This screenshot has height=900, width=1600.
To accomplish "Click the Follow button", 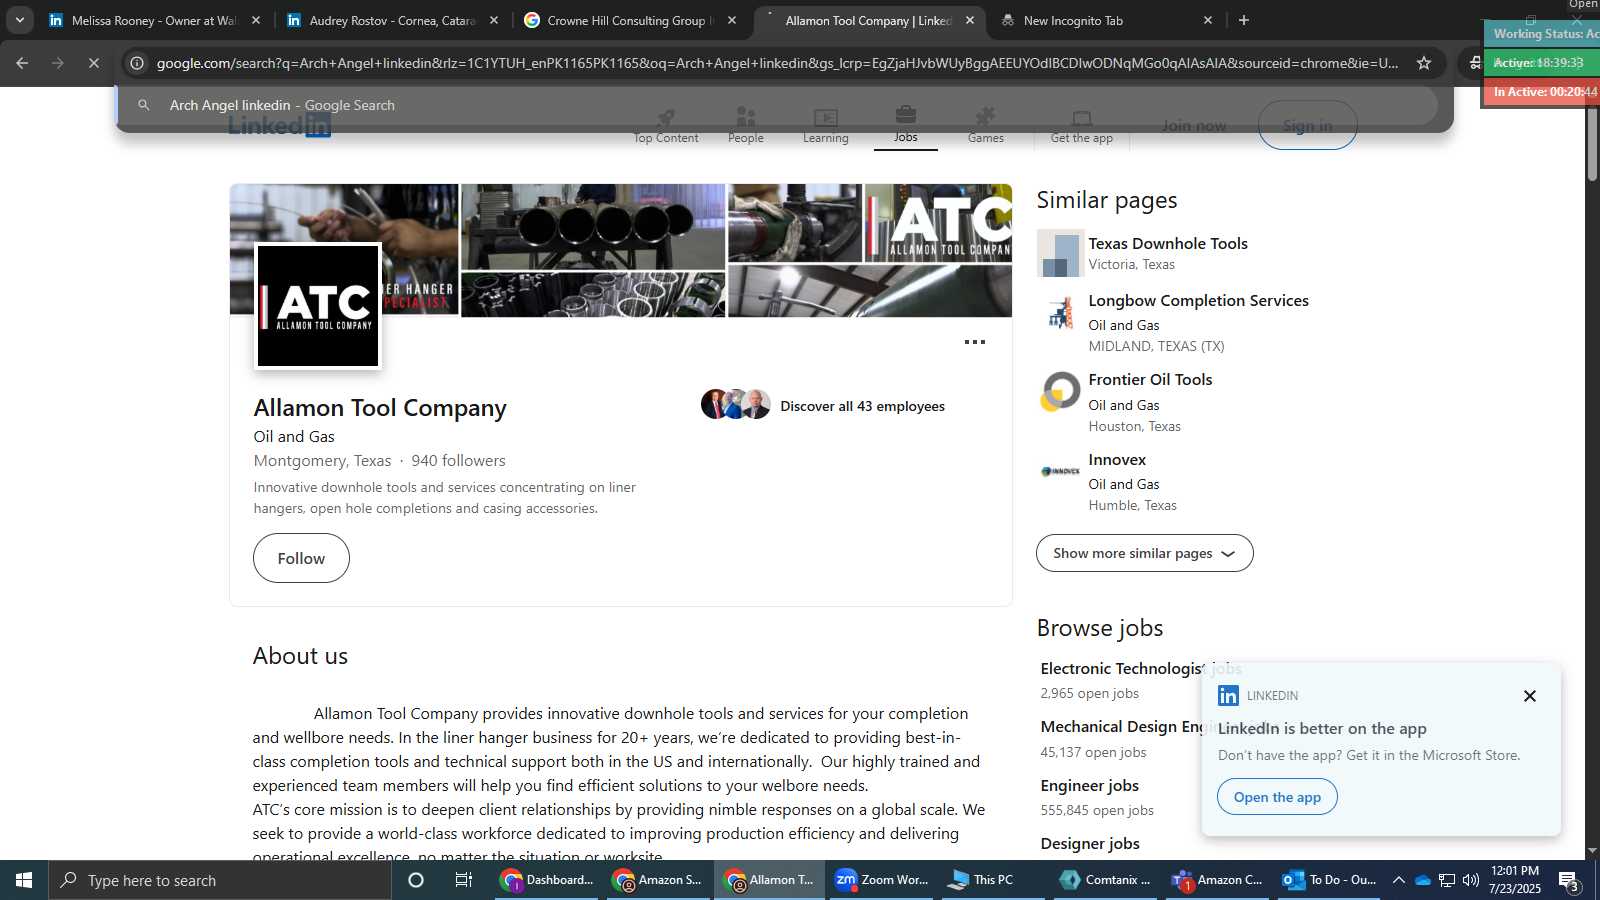I will (x=301, y=558).
